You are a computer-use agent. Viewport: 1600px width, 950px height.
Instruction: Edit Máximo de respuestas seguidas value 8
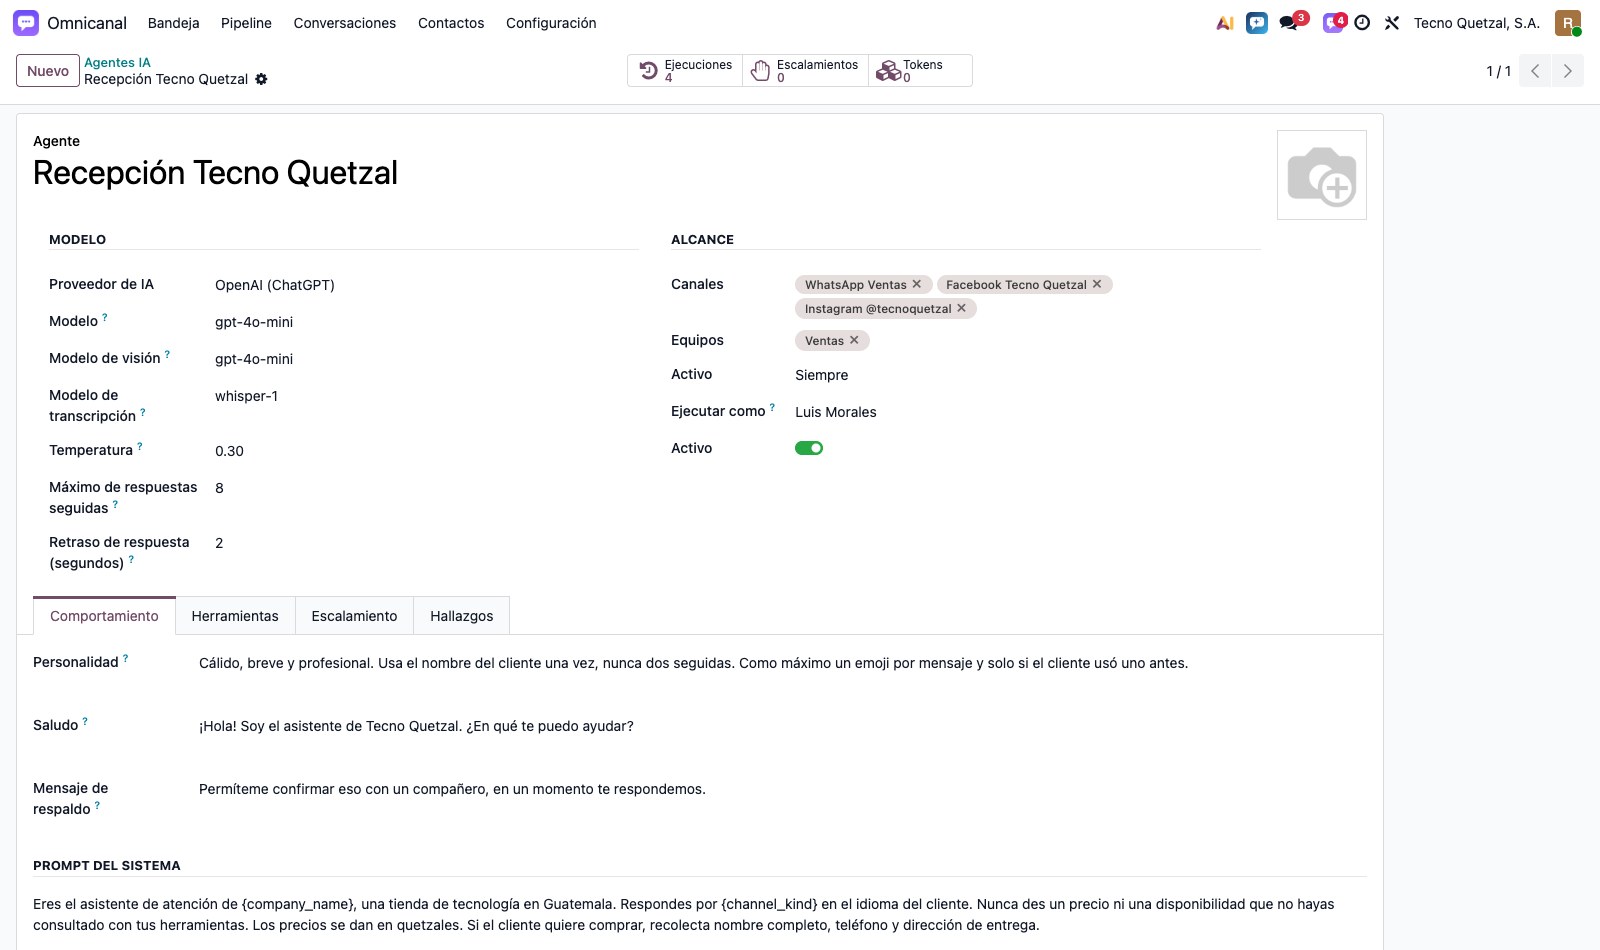(425, 488)
